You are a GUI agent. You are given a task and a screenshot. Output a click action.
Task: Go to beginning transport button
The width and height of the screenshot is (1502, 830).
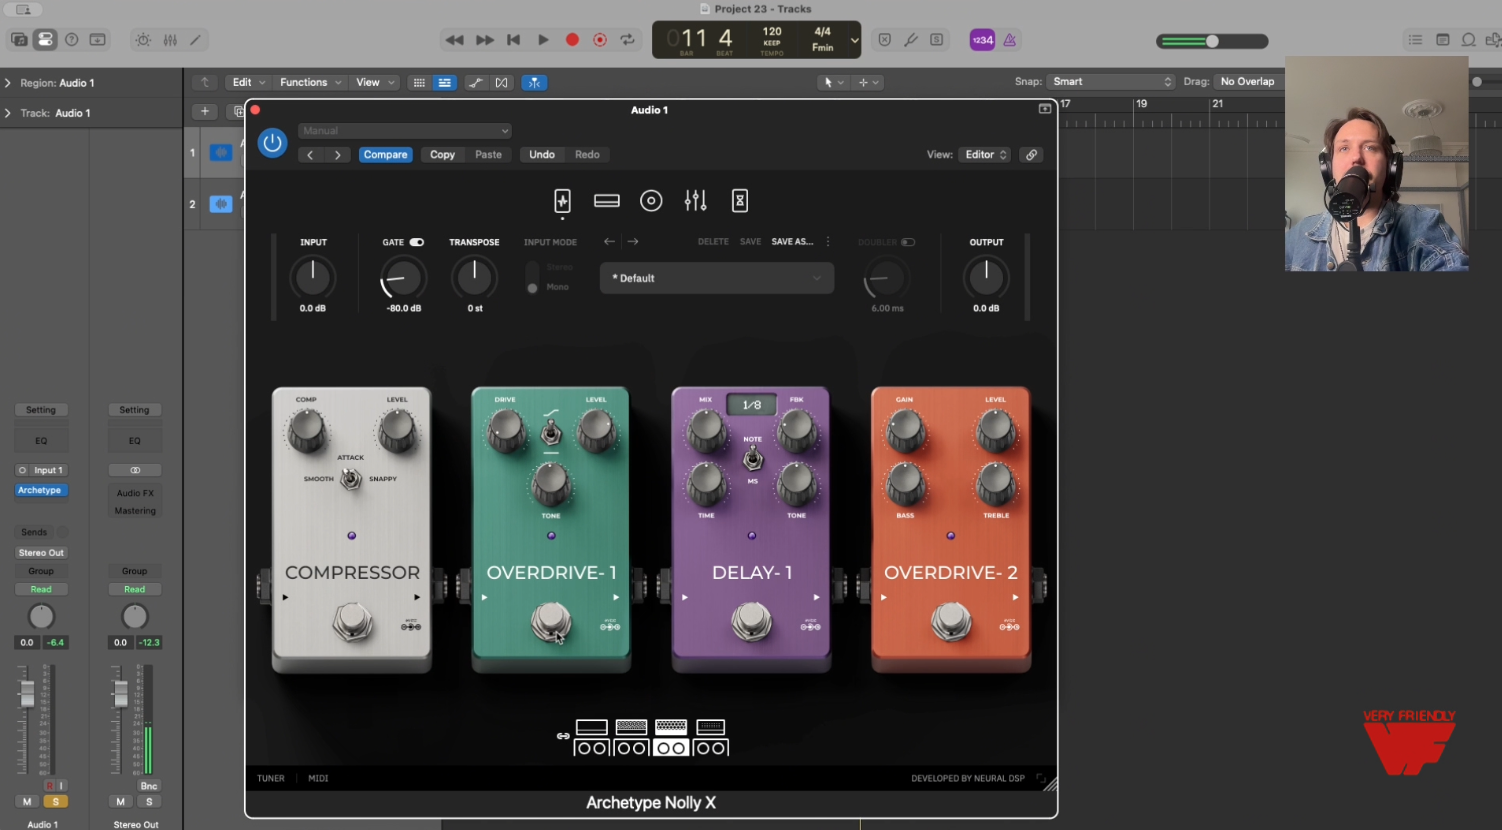point(513,40)
